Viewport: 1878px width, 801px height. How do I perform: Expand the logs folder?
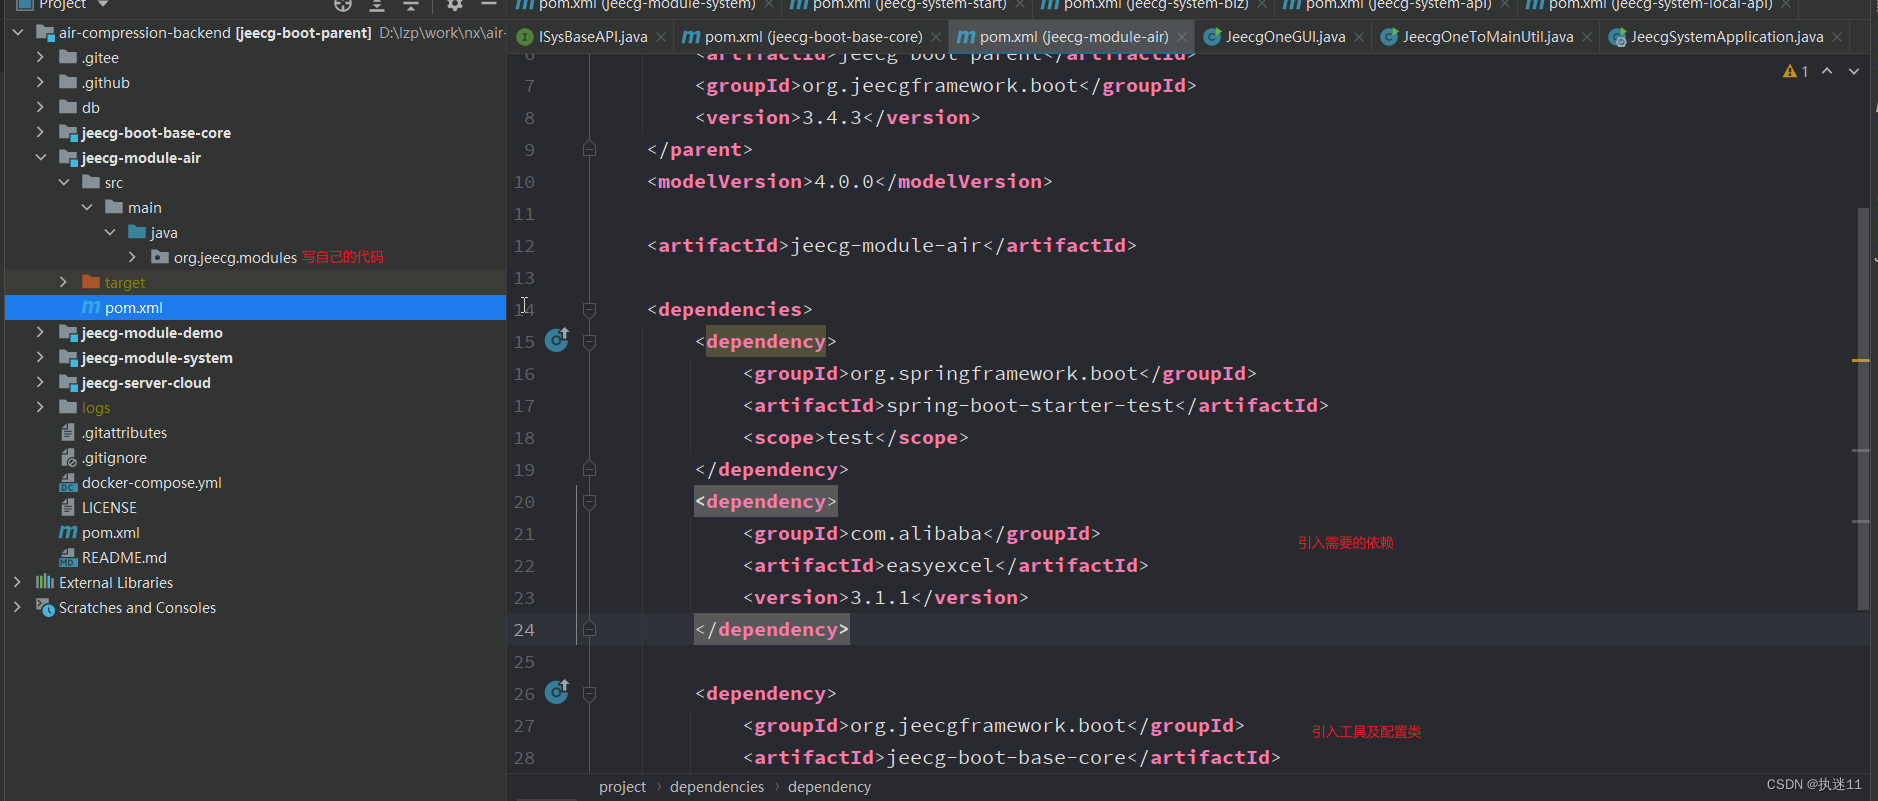(40, 407)
